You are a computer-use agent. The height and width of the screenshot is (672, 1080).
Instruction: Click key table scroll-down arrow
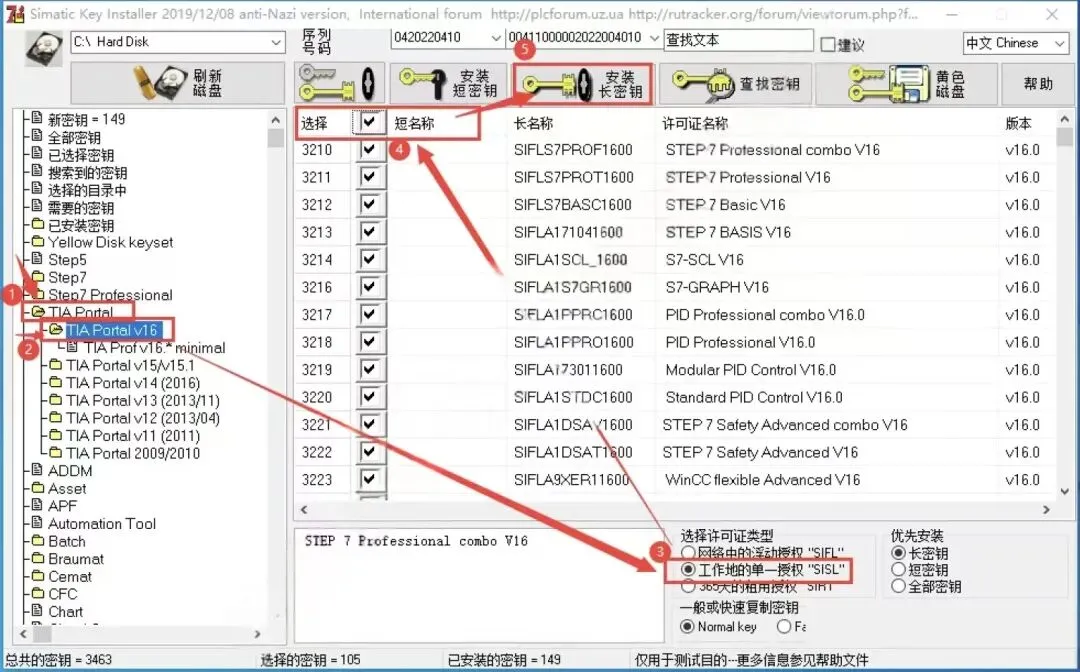click(x=1064, y=491)
